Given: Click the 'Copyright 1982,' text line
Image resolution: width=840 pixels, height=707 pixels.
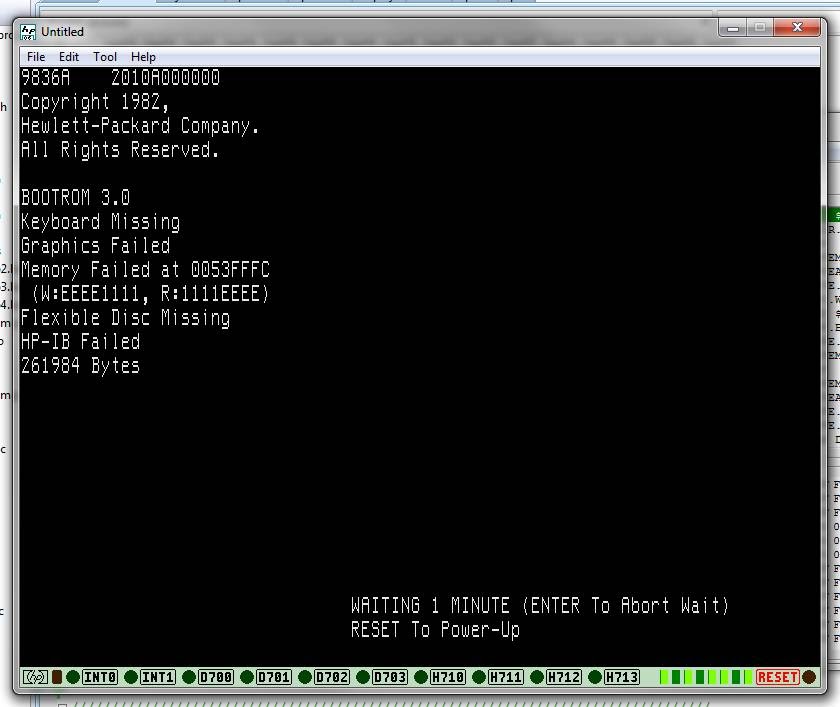Looking at the screenshot, I should point(95,102).
